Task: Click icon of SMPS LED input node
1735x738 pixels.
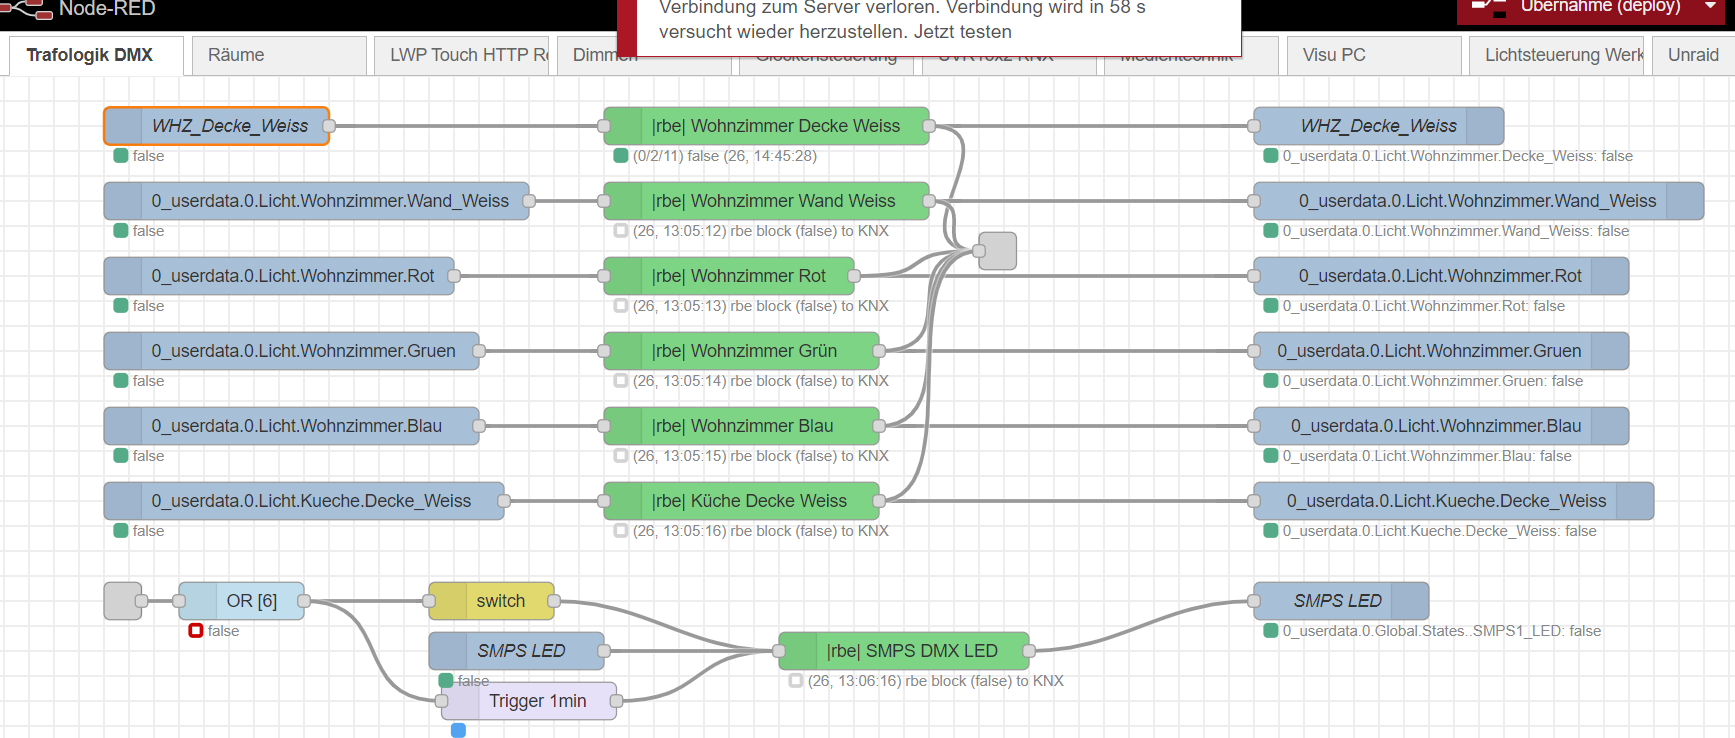Action: tap(448, 651)
